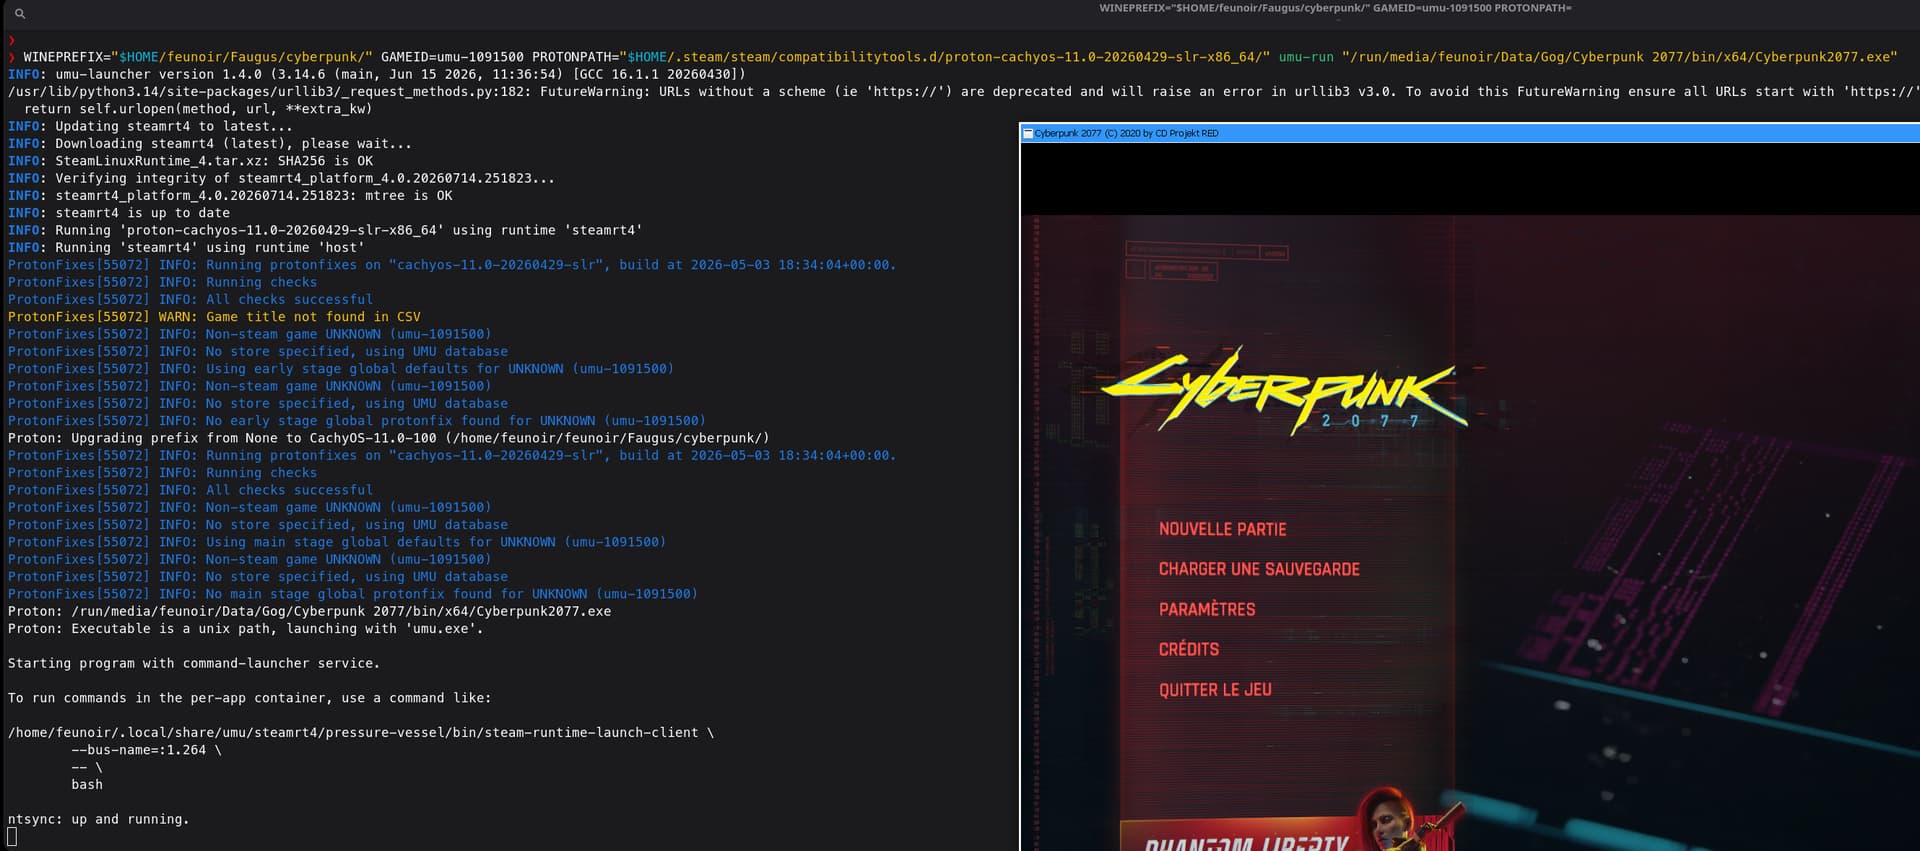Click 'To run commands in the per-app container' line
Image resolution: width=1920 pixels, height=851 pixels.
pos(250,698)
